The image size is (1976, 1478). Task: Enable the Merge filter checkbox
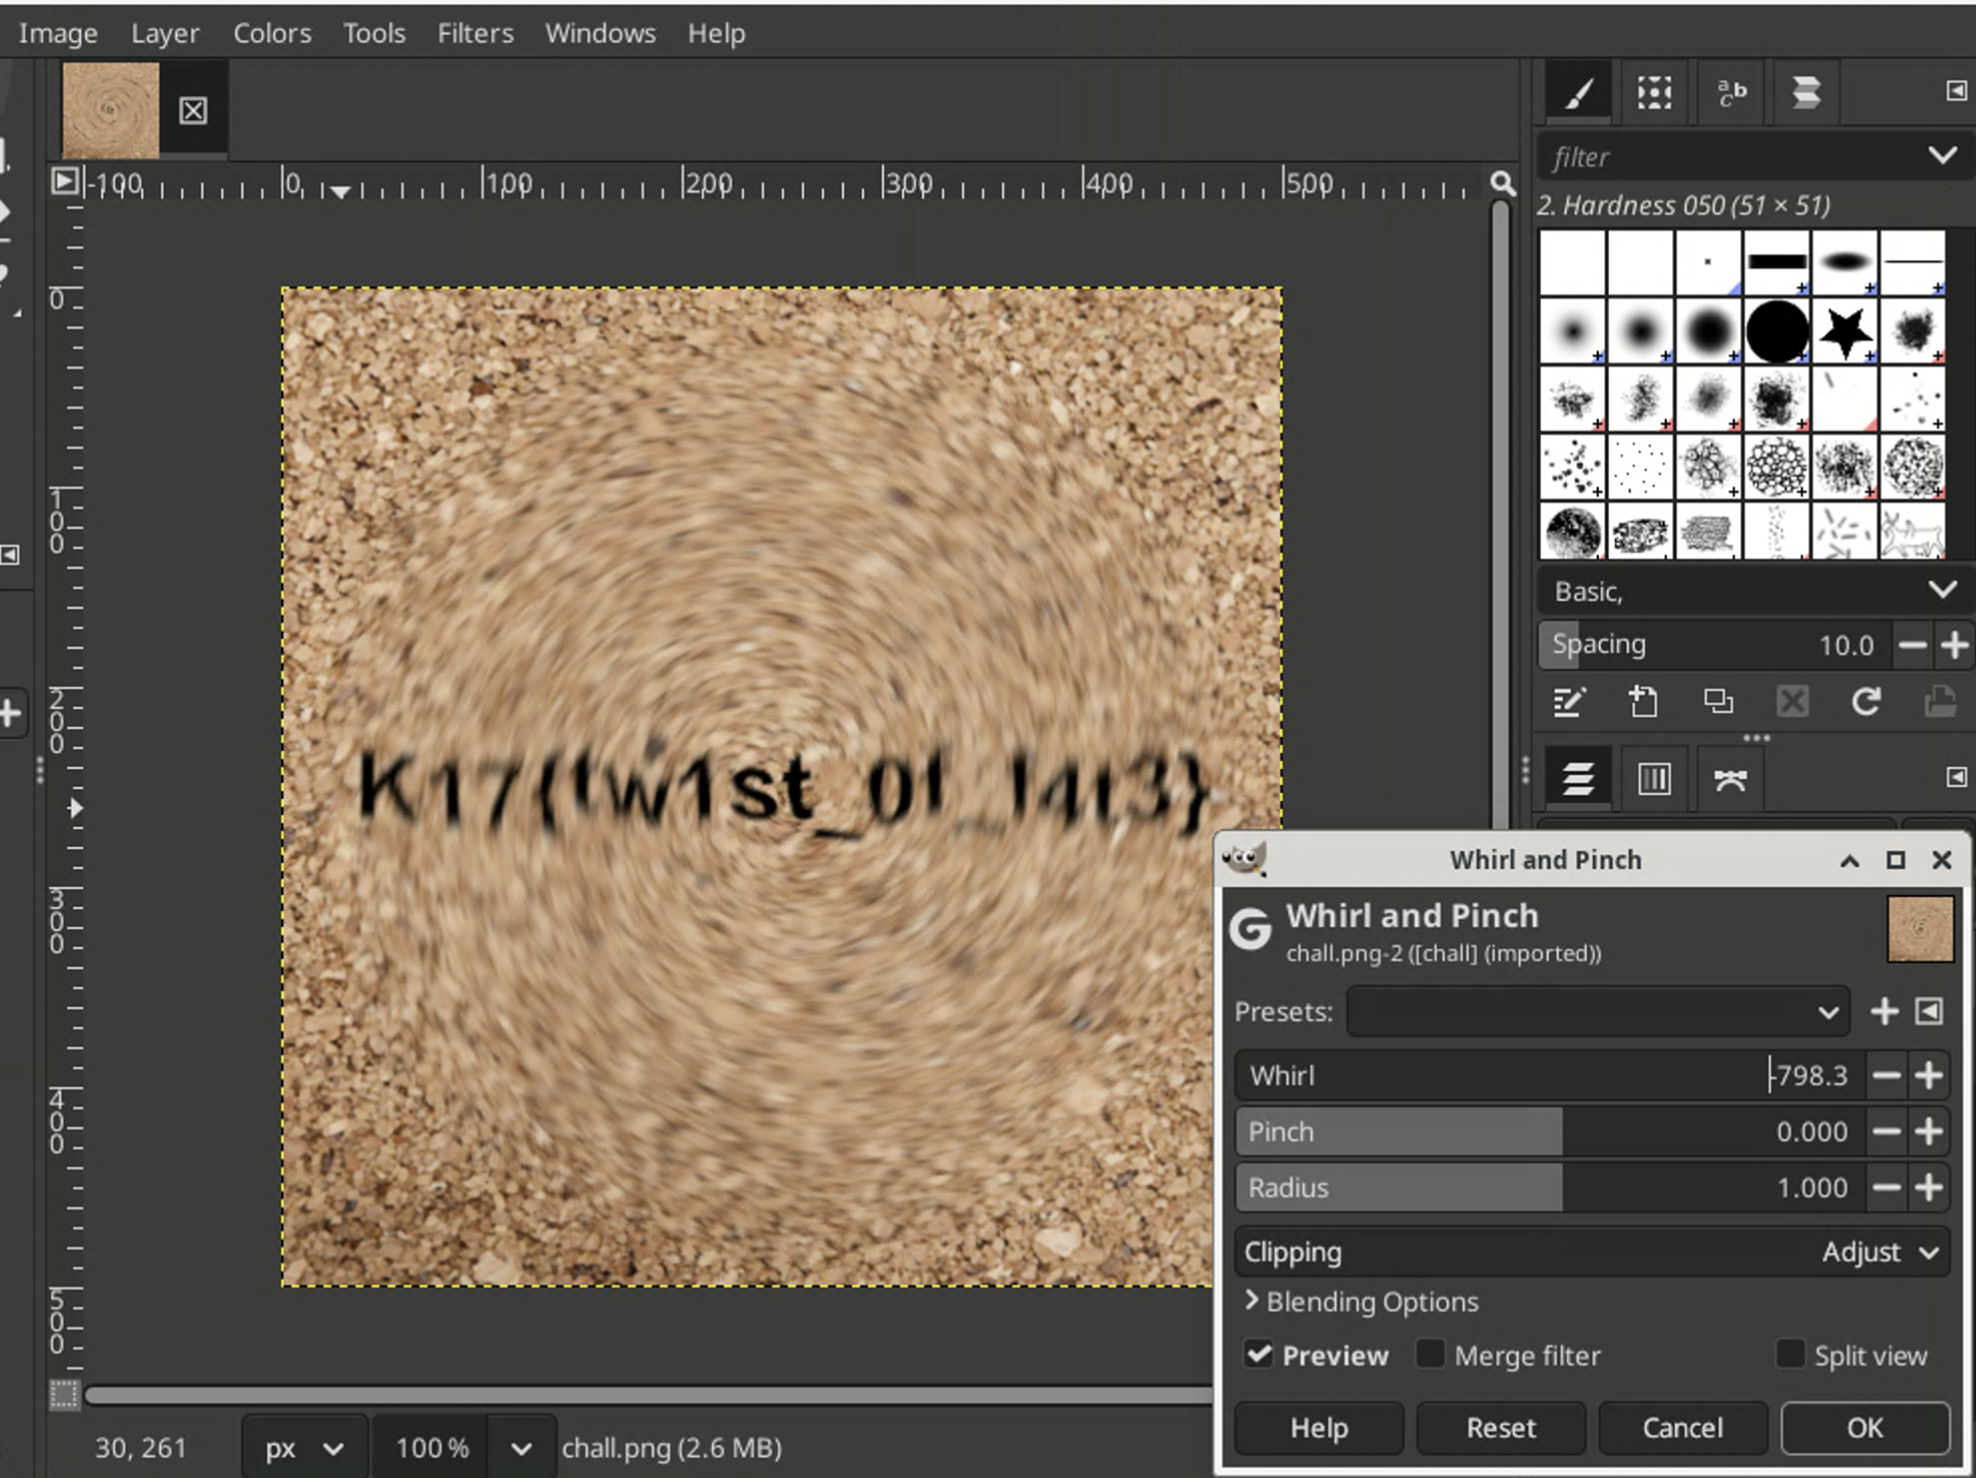tap(1430, 1355)
